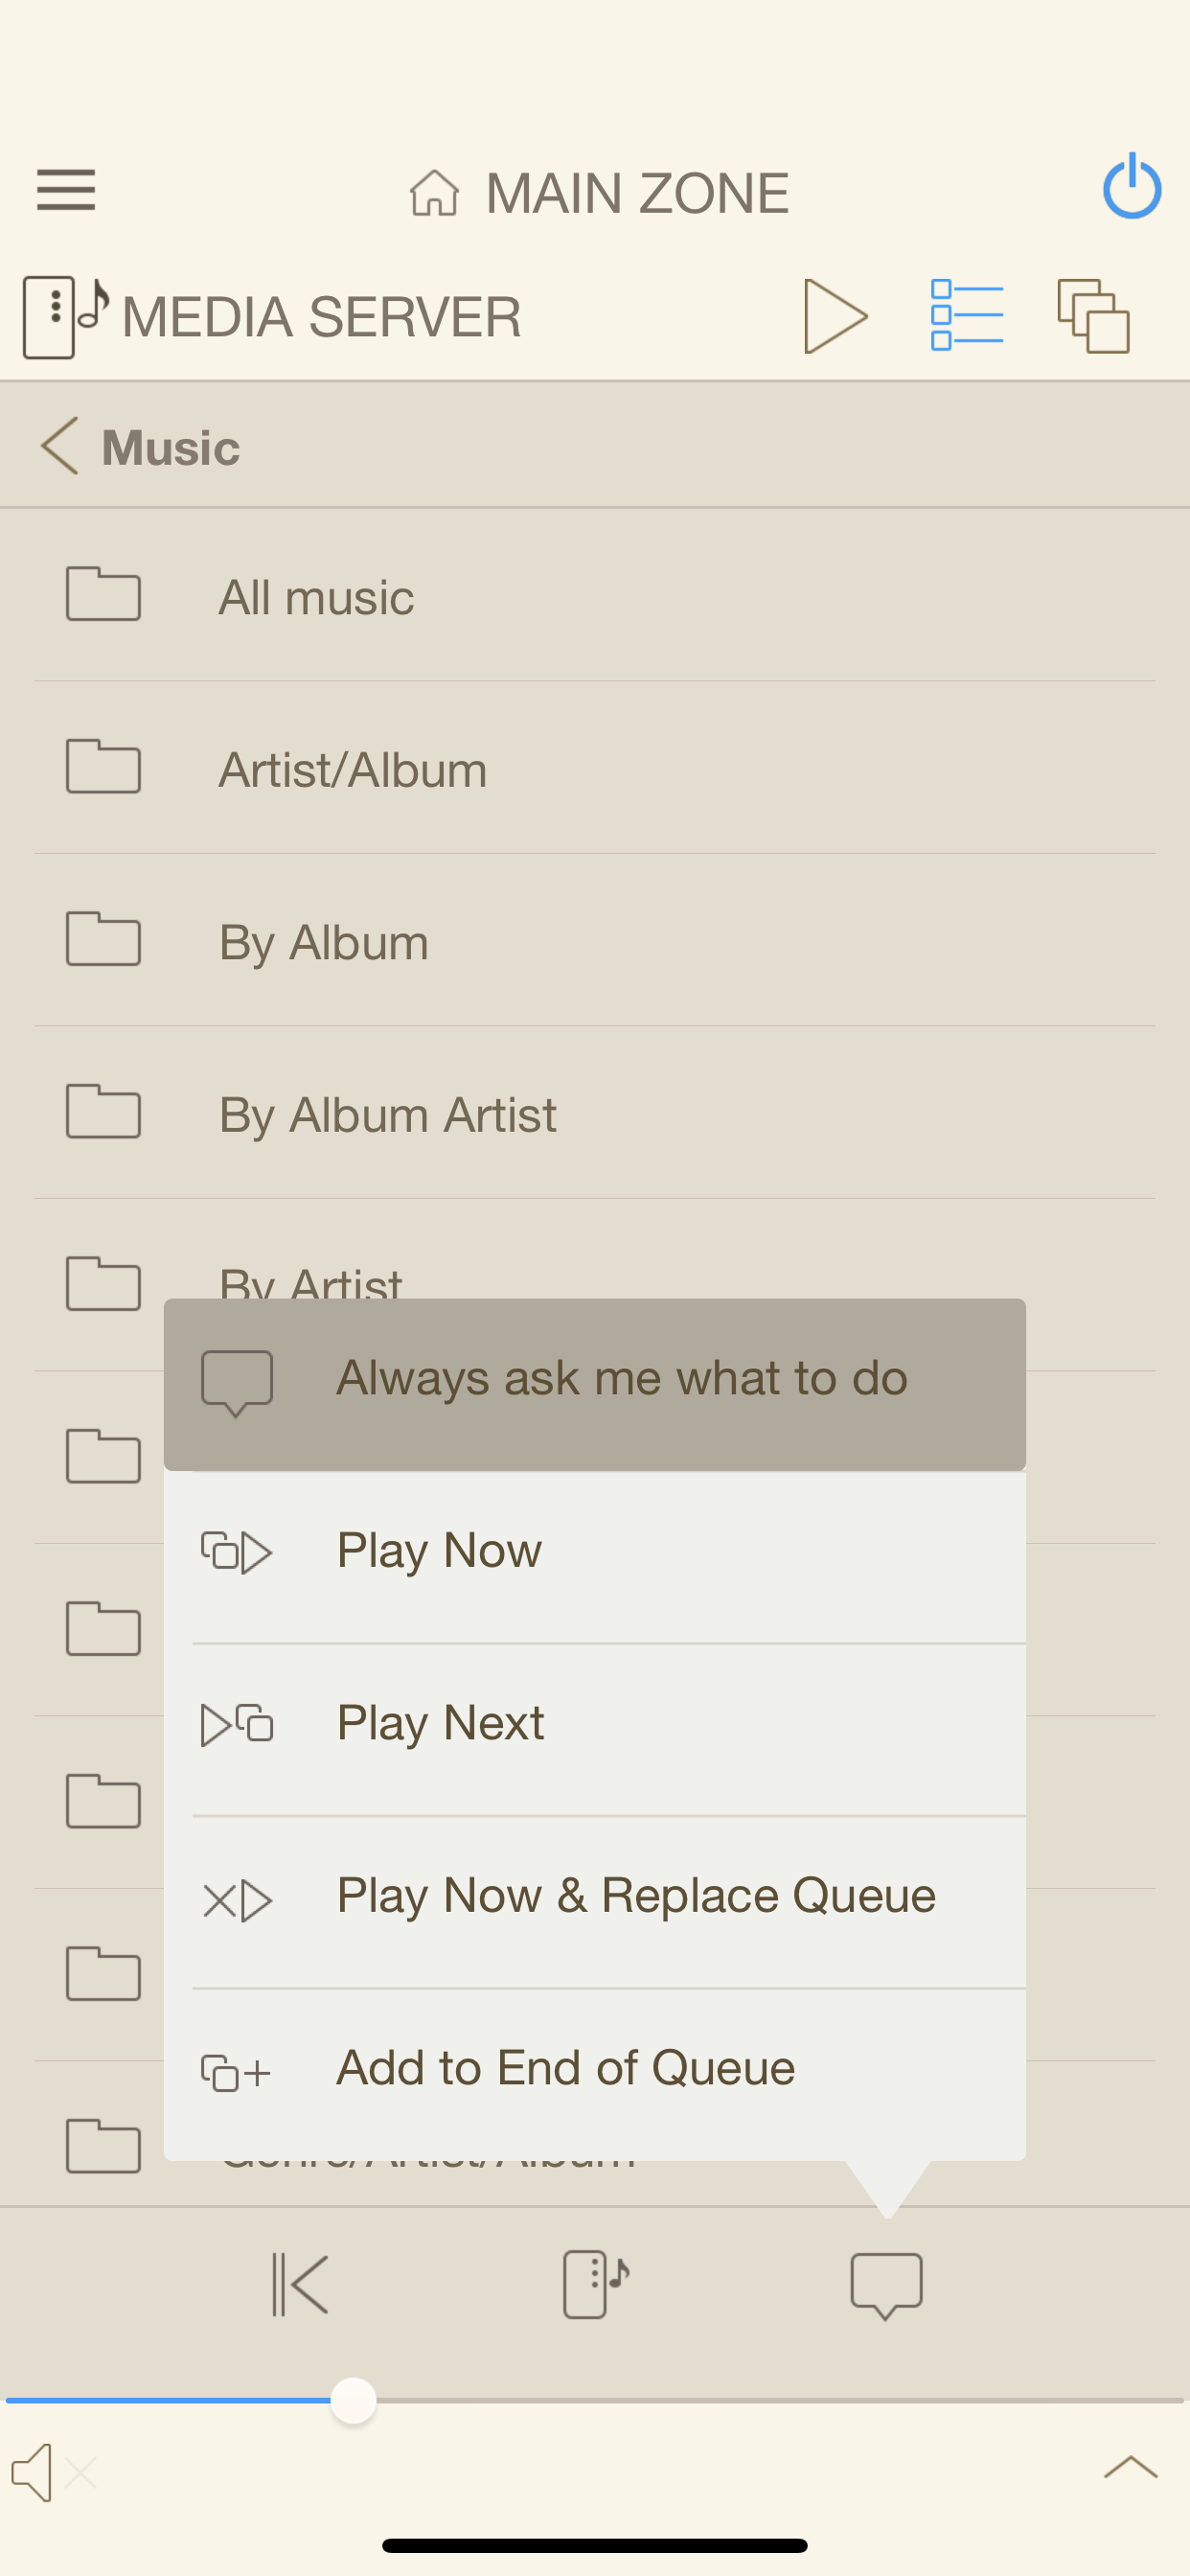Viewport: 1190px width, 2576px height.
Task: Go back from Music folder
Action: click(x=60, y=446)
